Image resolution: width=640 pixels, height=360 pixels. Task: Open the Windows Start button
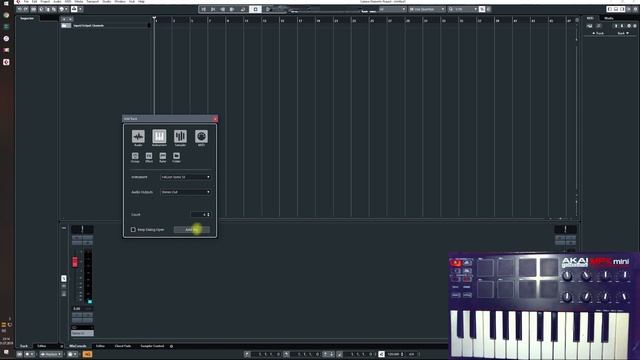pos(6,3)
